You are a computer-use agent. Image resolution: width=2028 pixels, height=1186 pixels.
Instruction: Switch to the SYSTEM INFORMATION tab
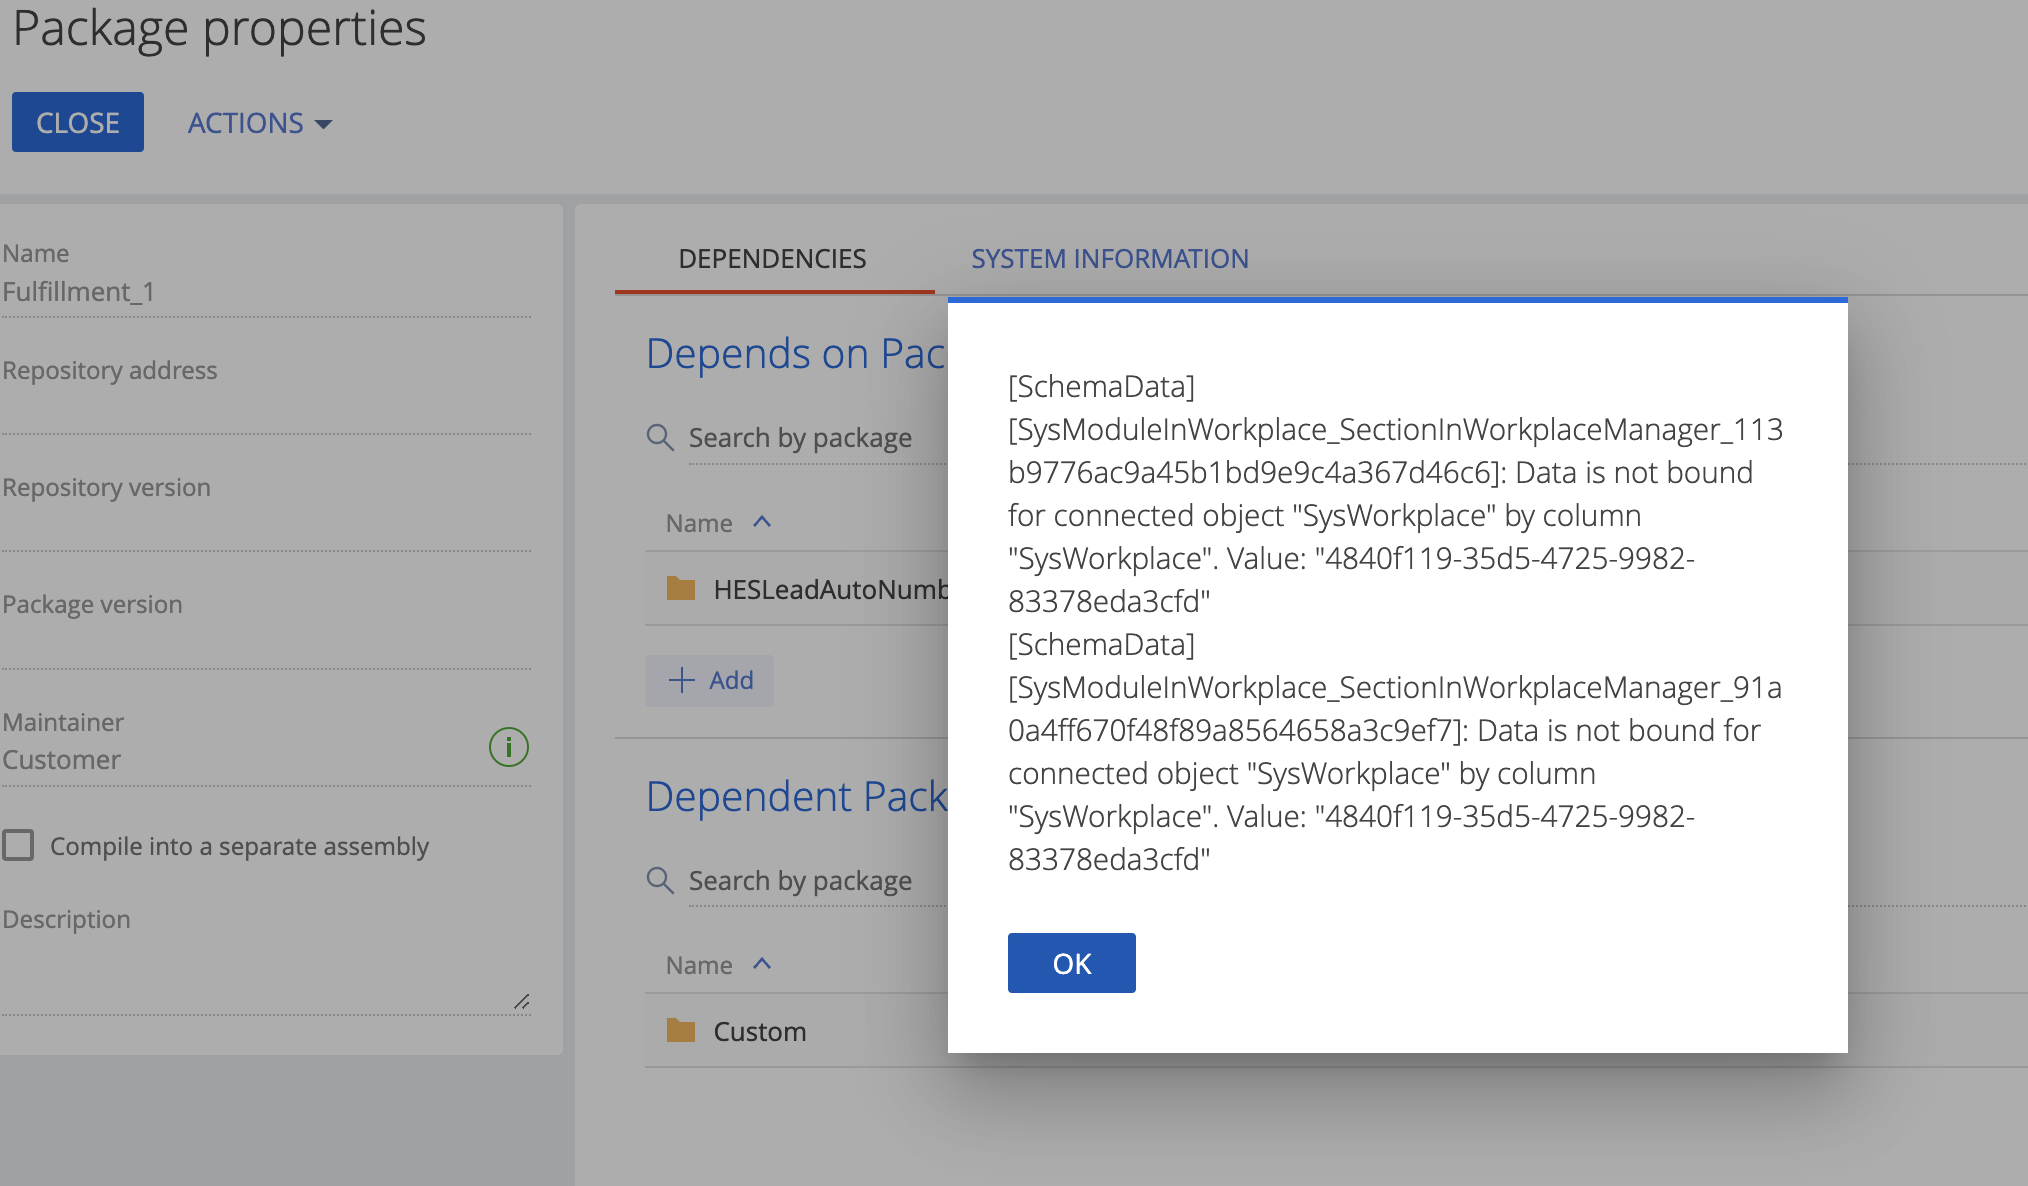click(x=1110, y=259)
